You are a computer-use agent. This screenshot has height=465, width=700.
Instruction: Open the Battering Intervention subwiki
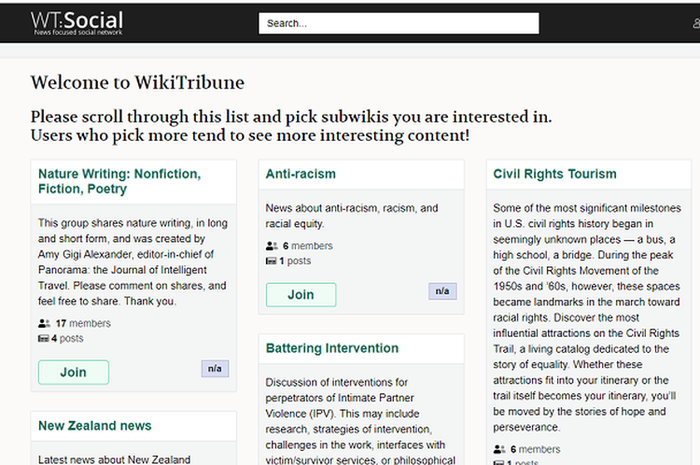point(332,348)
